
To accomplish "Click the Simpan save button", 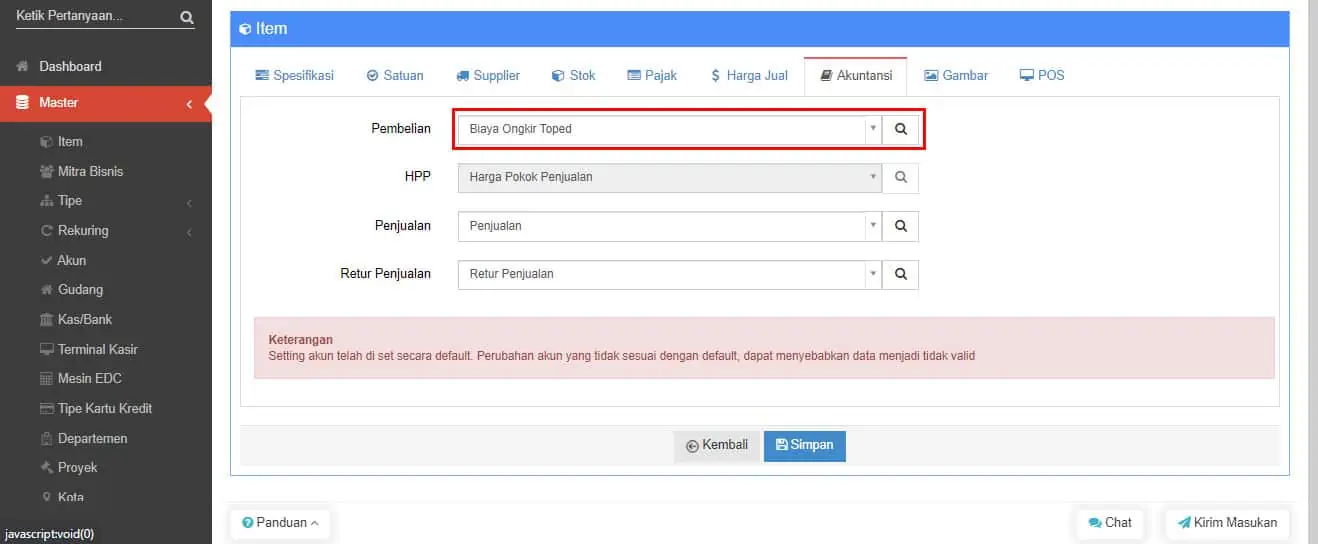I will pyautogui.click(x=805, y=446).
